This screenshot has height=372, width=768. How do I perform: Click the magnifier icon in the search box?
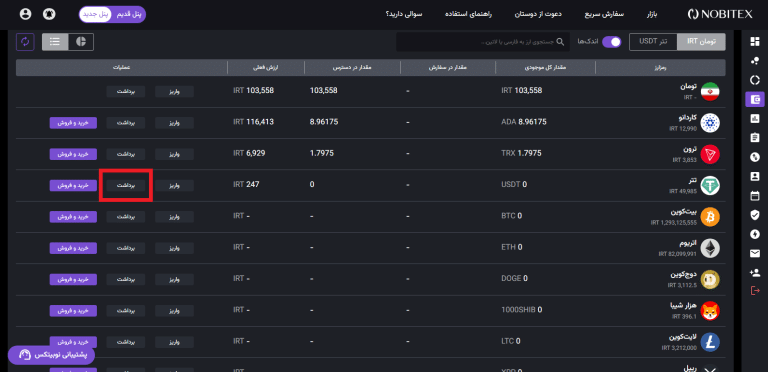coord(560,42)
